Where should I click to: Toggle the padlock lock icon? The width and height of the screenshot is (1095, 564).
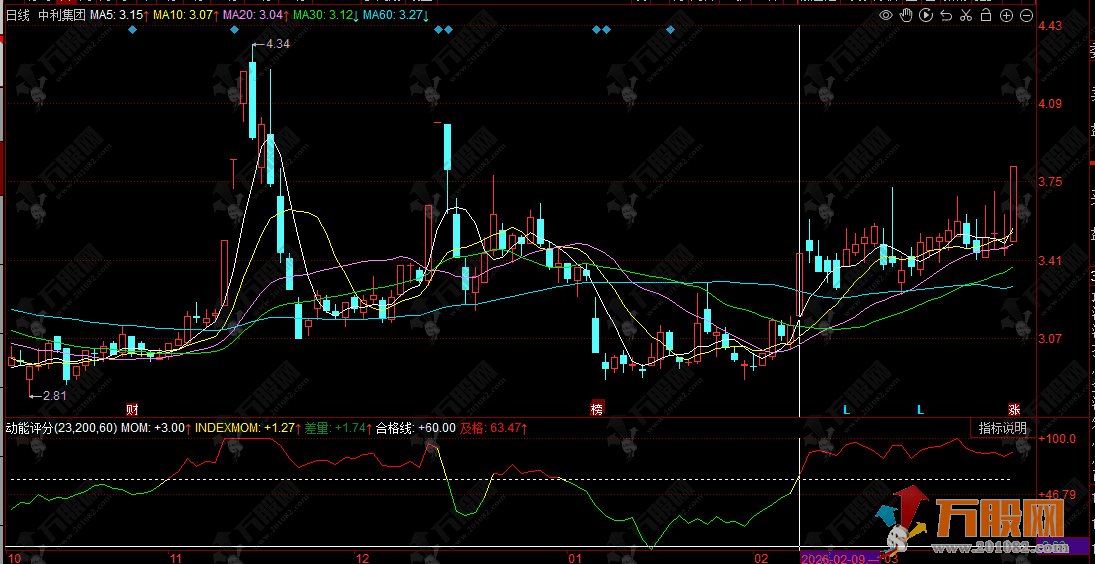pos(986,15)
